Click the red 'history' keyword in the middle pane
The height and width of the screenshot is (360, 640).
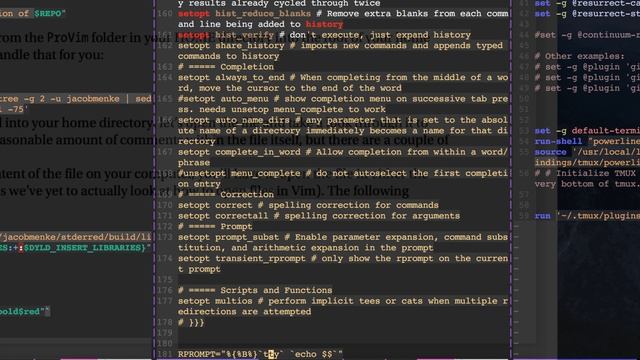pos(324,24)
